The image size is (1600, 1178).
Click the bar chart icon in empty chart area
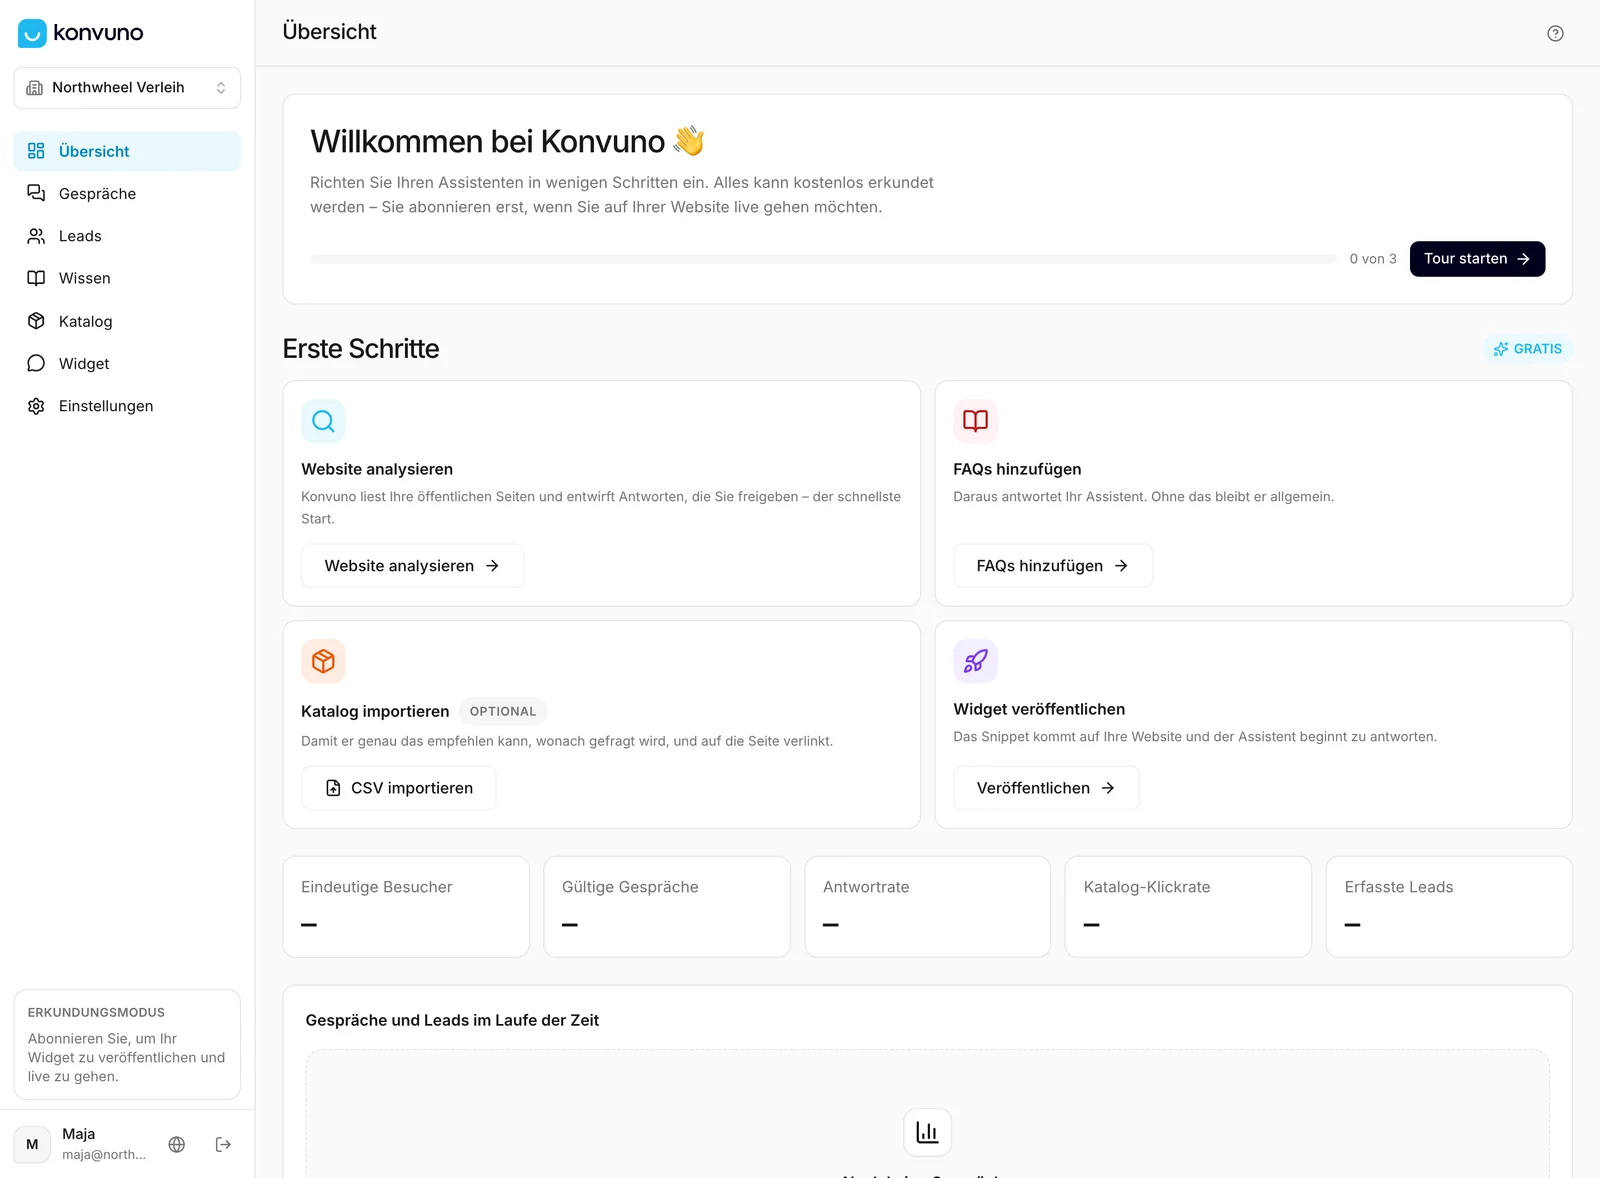coord(927,1132)
